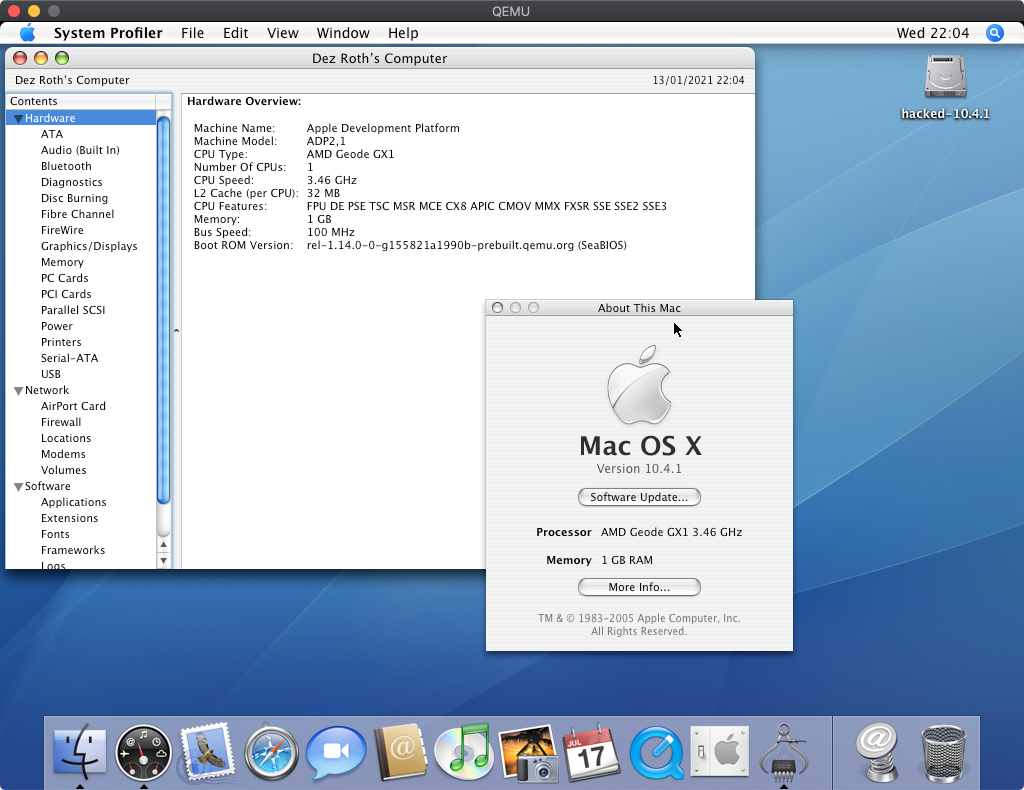Collapse the Hardware section triangle
1024x790 pixels.
pyautogui.click(x=18, y=119)
